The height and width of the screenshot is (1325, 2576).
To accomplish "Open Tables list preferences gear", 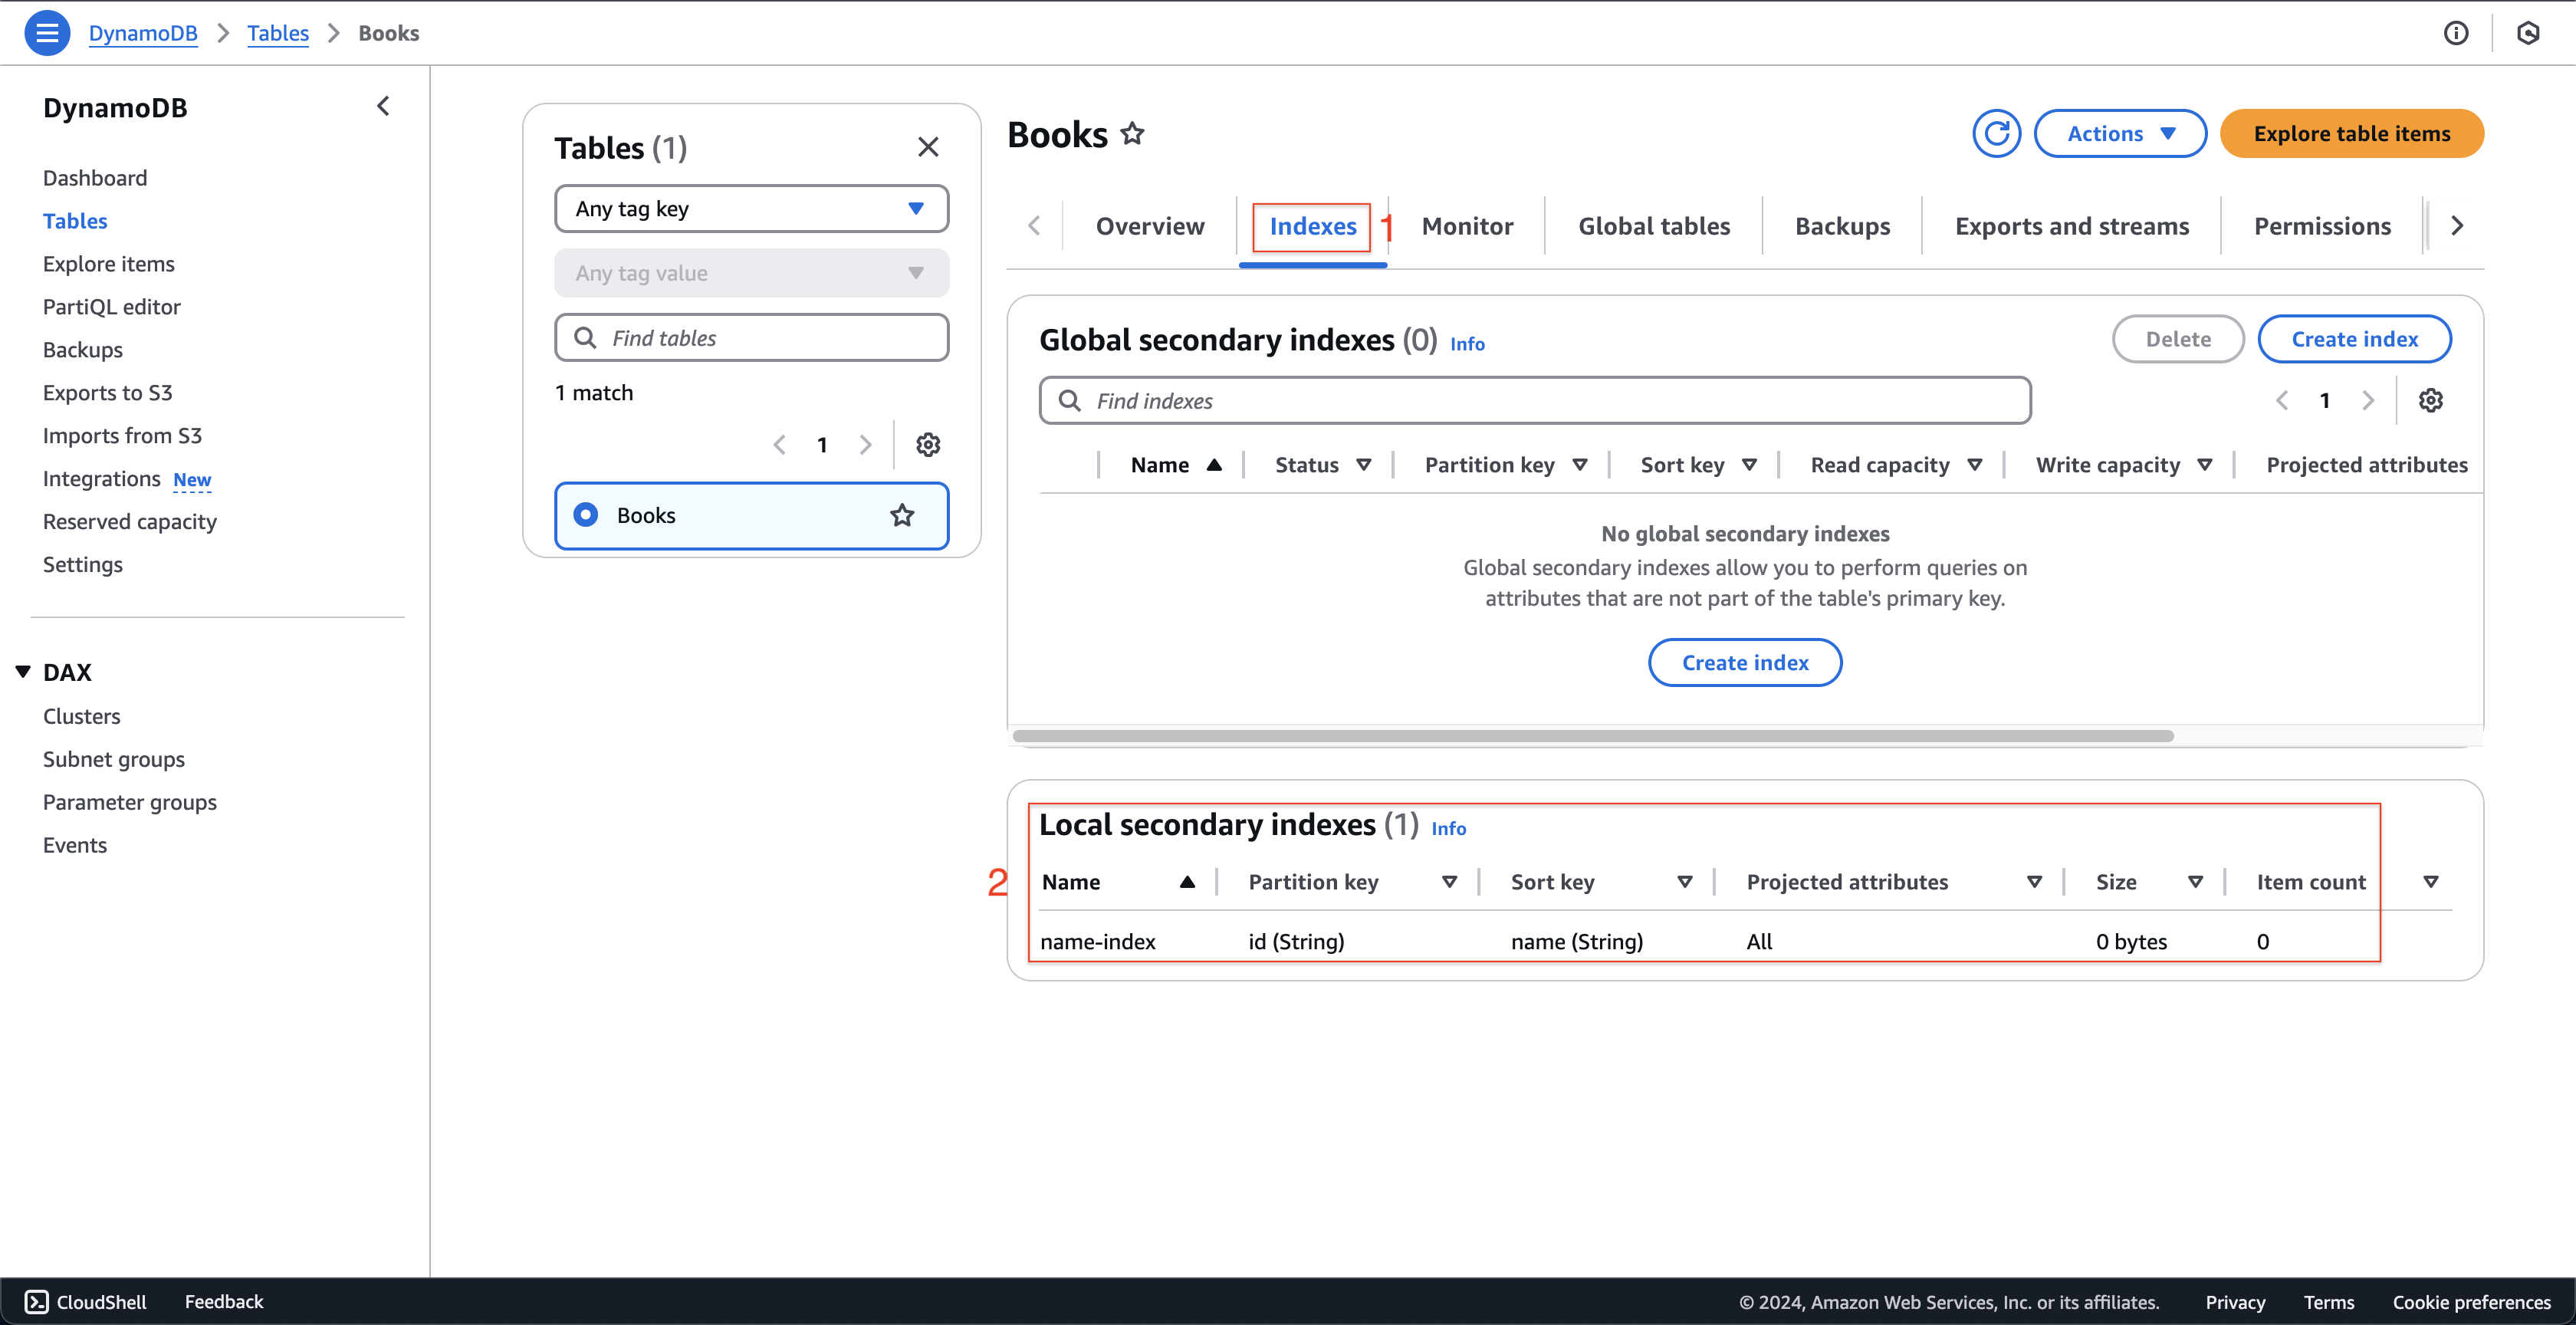I will (928, 444).
